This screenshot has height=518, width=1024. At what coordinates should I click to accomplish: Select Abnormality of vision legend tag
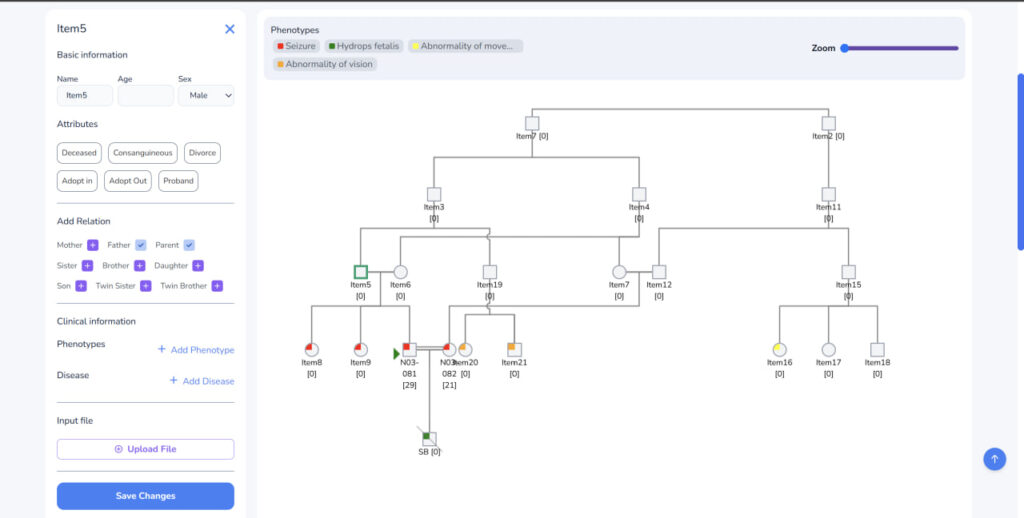point(325,64)
